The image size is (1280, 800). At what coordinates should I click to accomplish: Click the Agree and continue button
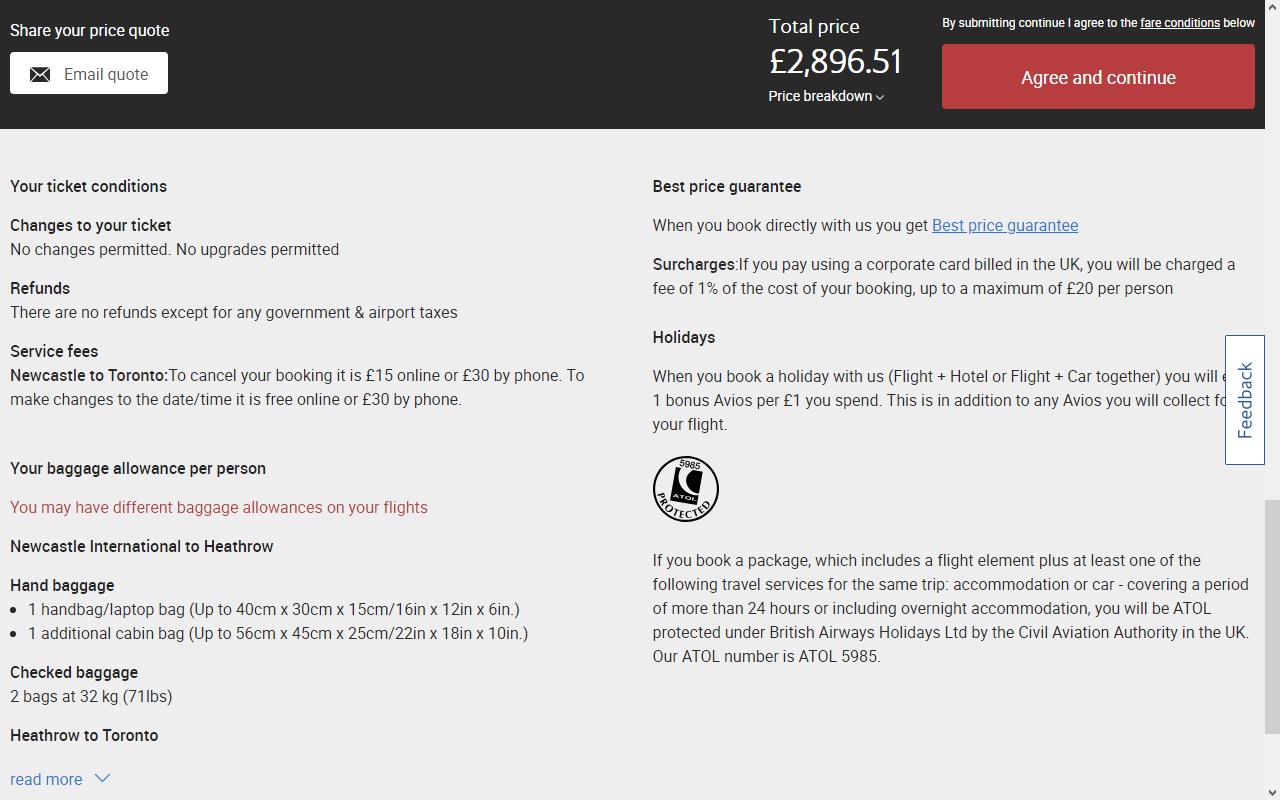coord(1098,77)
